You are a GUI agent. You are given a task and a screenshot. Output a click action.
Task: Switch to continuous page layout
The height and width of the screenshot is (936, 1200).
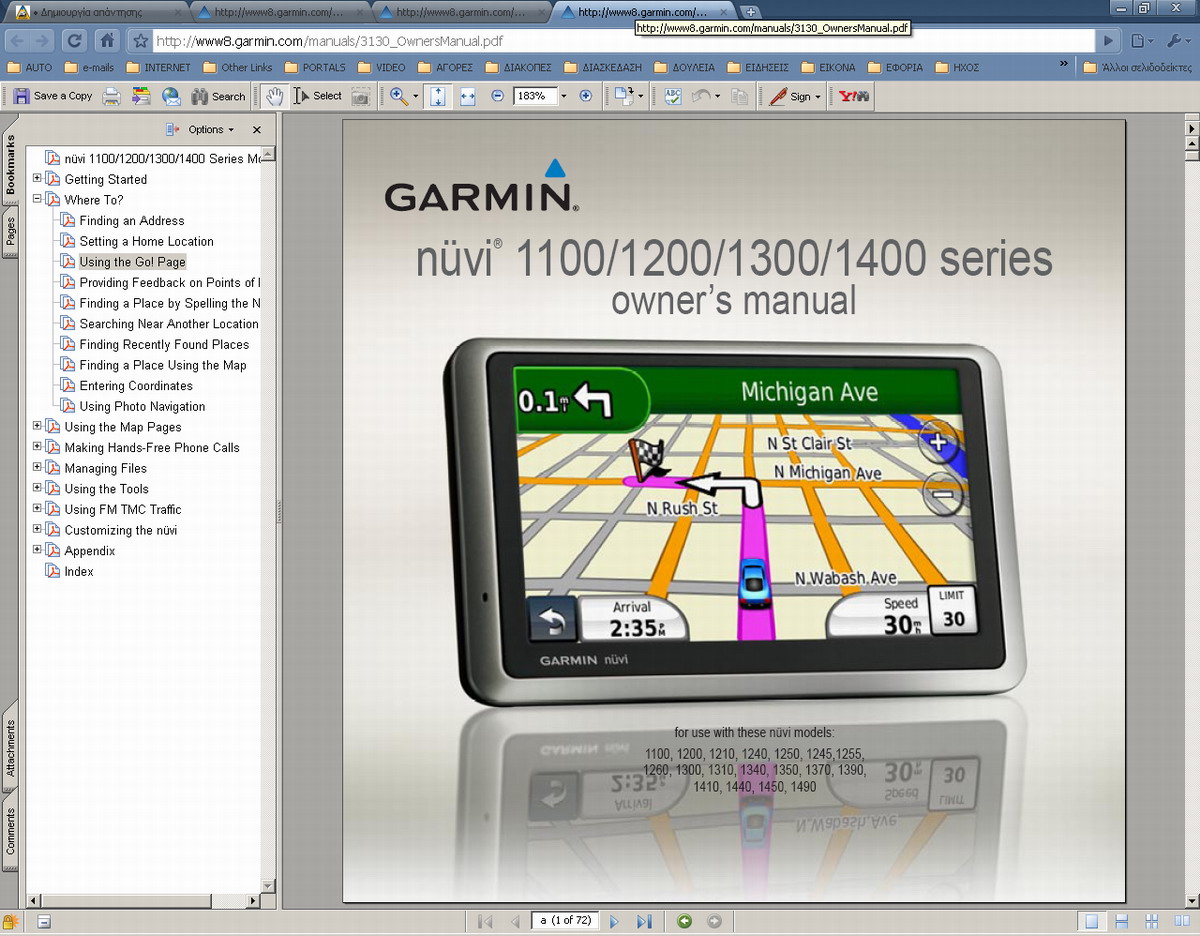[x=1122, y=921]
